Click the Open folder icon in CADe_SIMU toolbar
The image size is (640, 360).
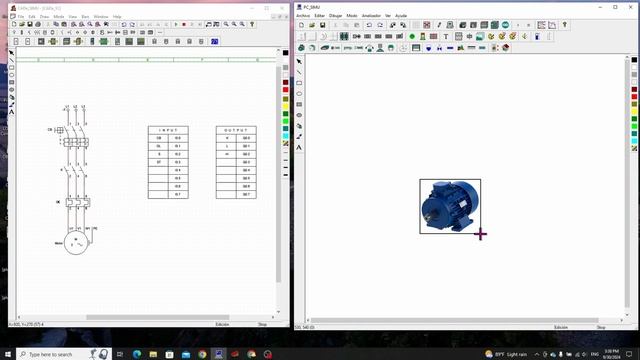(22, 24)
